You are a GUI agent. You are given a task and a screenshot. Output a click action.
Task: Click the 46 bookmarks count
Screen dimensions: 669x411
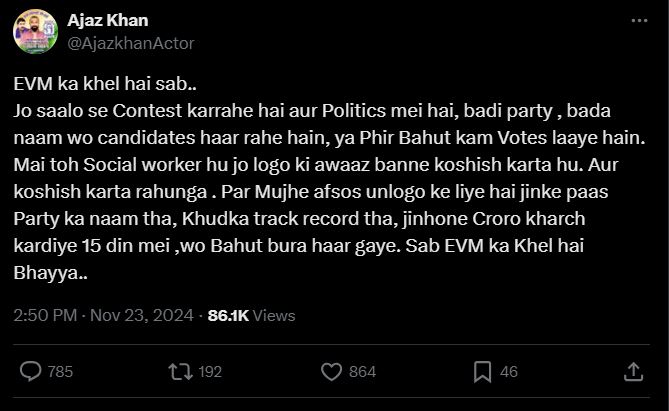(509, 371)
